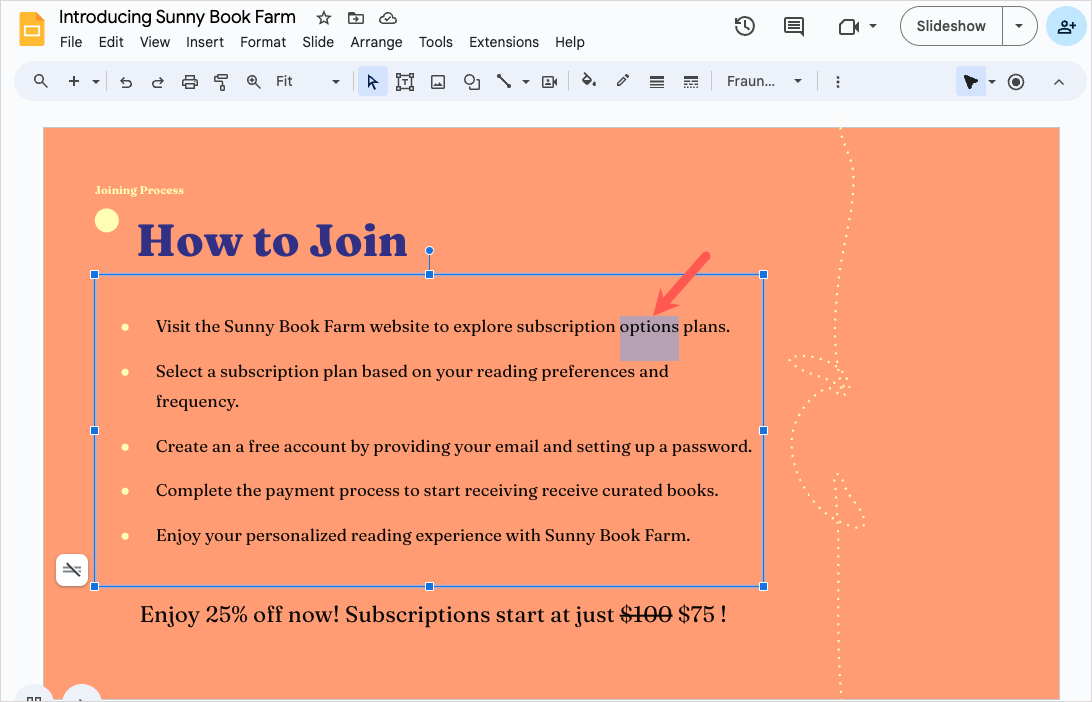Open the Google Slides home logo
1092x702 pixels.
(31, 29)
